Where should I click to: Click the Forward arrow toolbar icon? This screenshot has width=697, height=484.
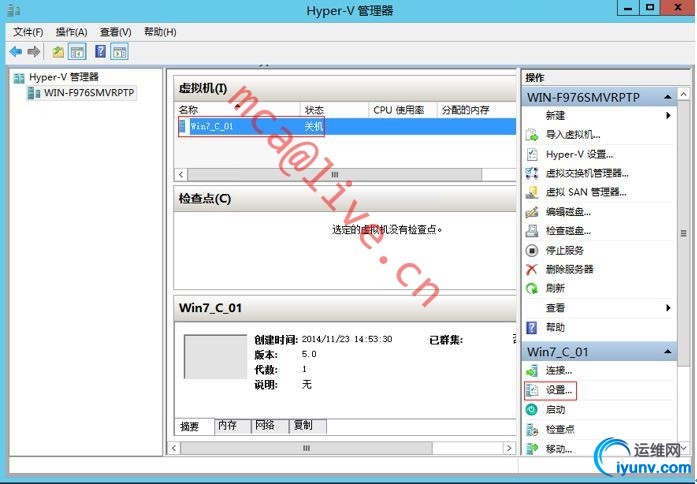(34, 52)
